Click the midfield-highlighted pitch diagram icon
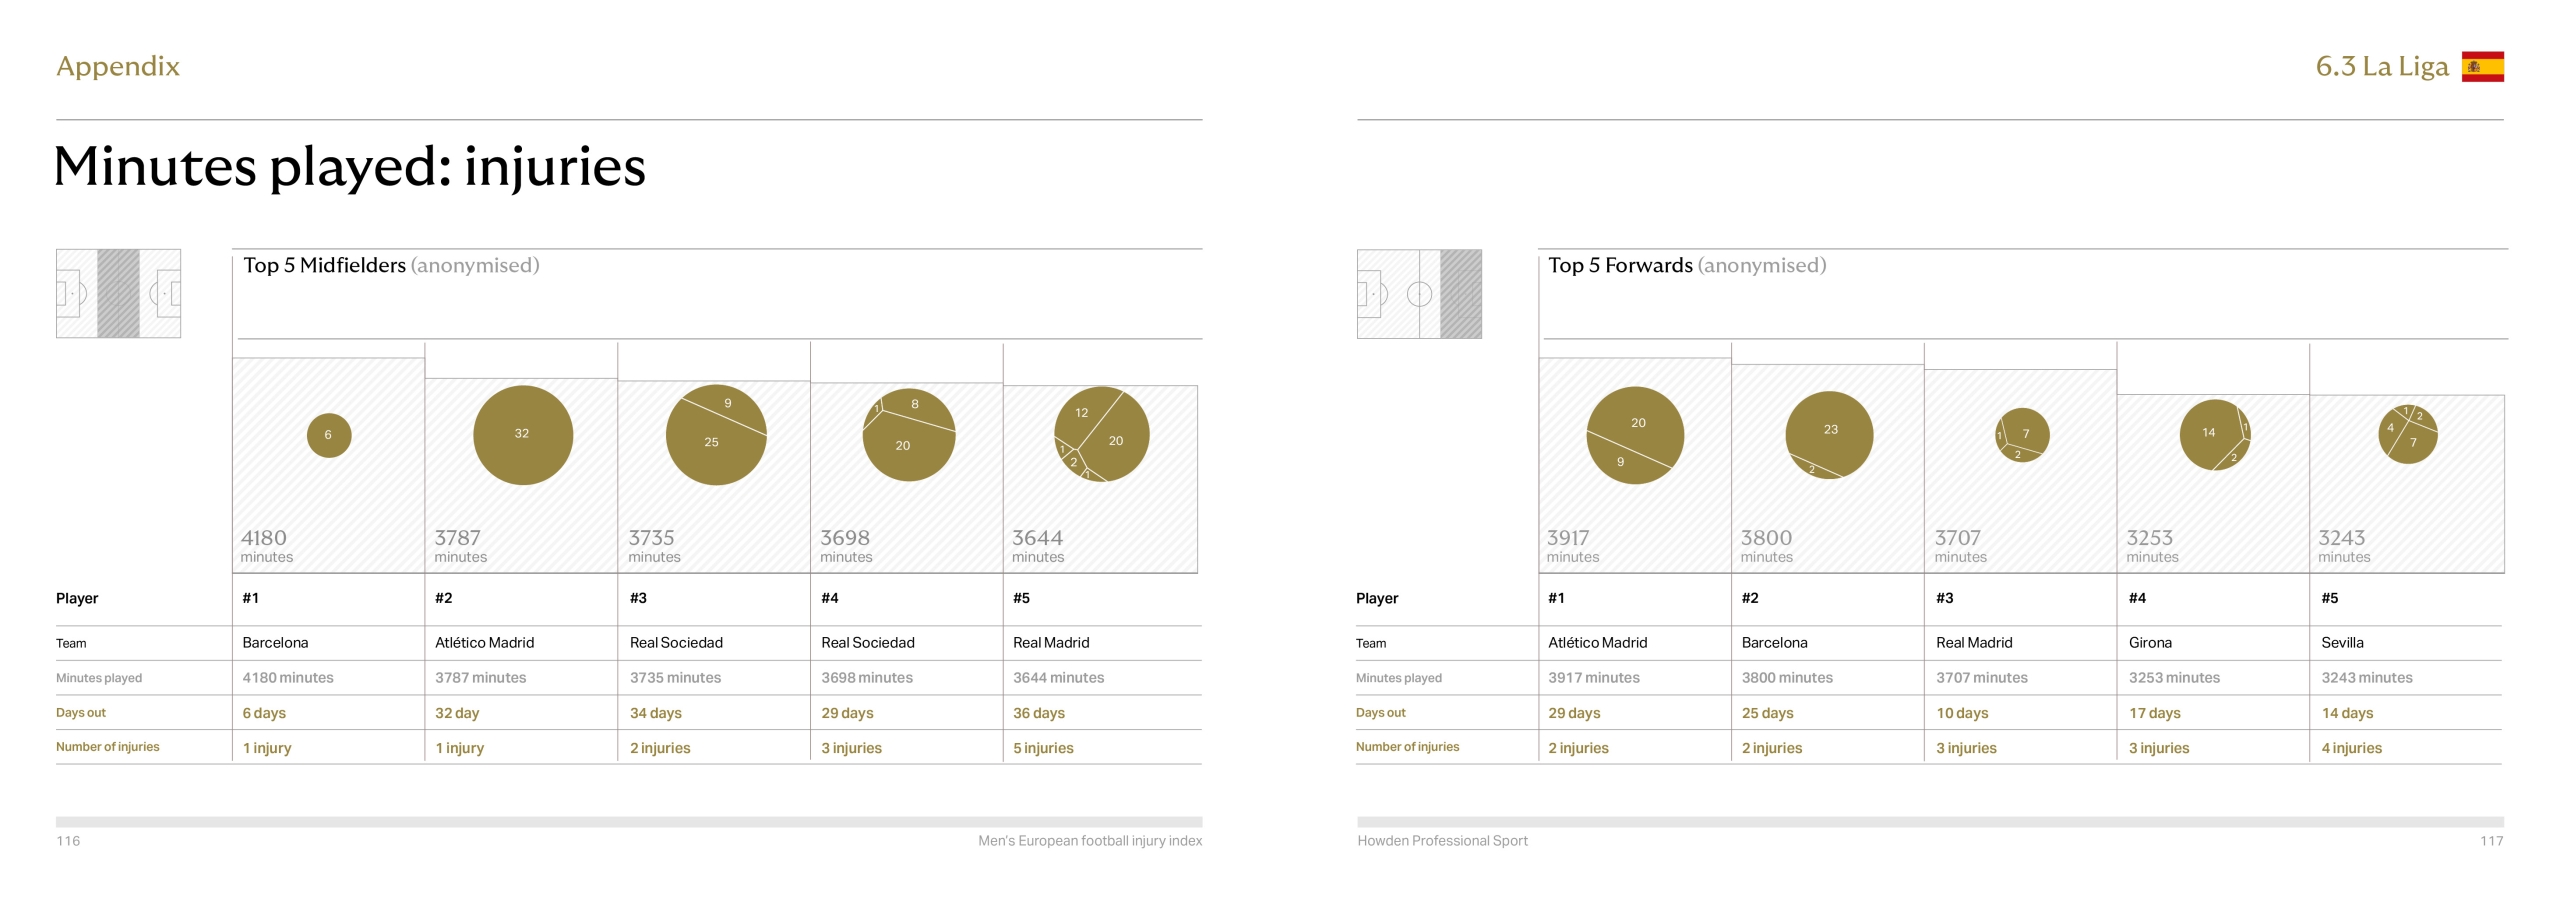 tap(118, 293)
